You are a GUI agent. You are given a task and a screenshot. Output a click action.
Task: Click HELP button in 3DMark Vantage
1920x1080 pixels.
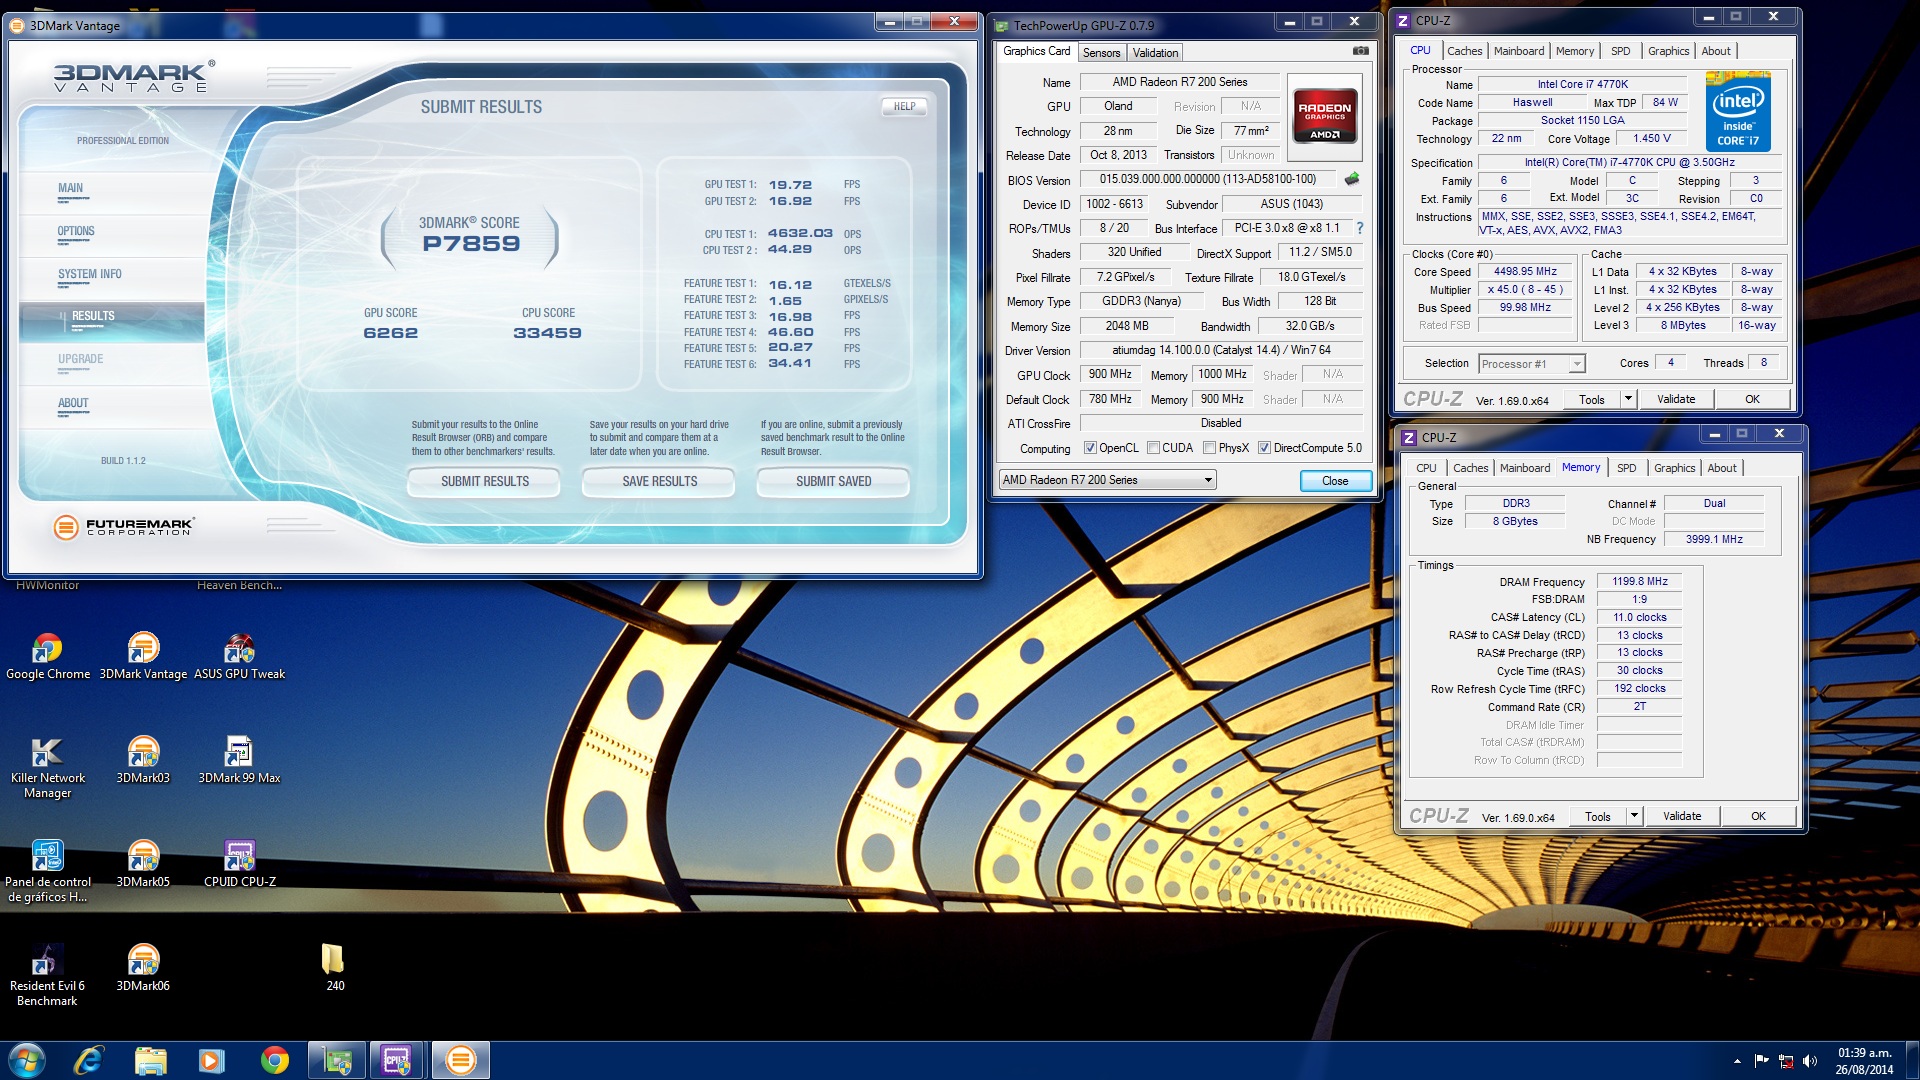coord(904,106)
